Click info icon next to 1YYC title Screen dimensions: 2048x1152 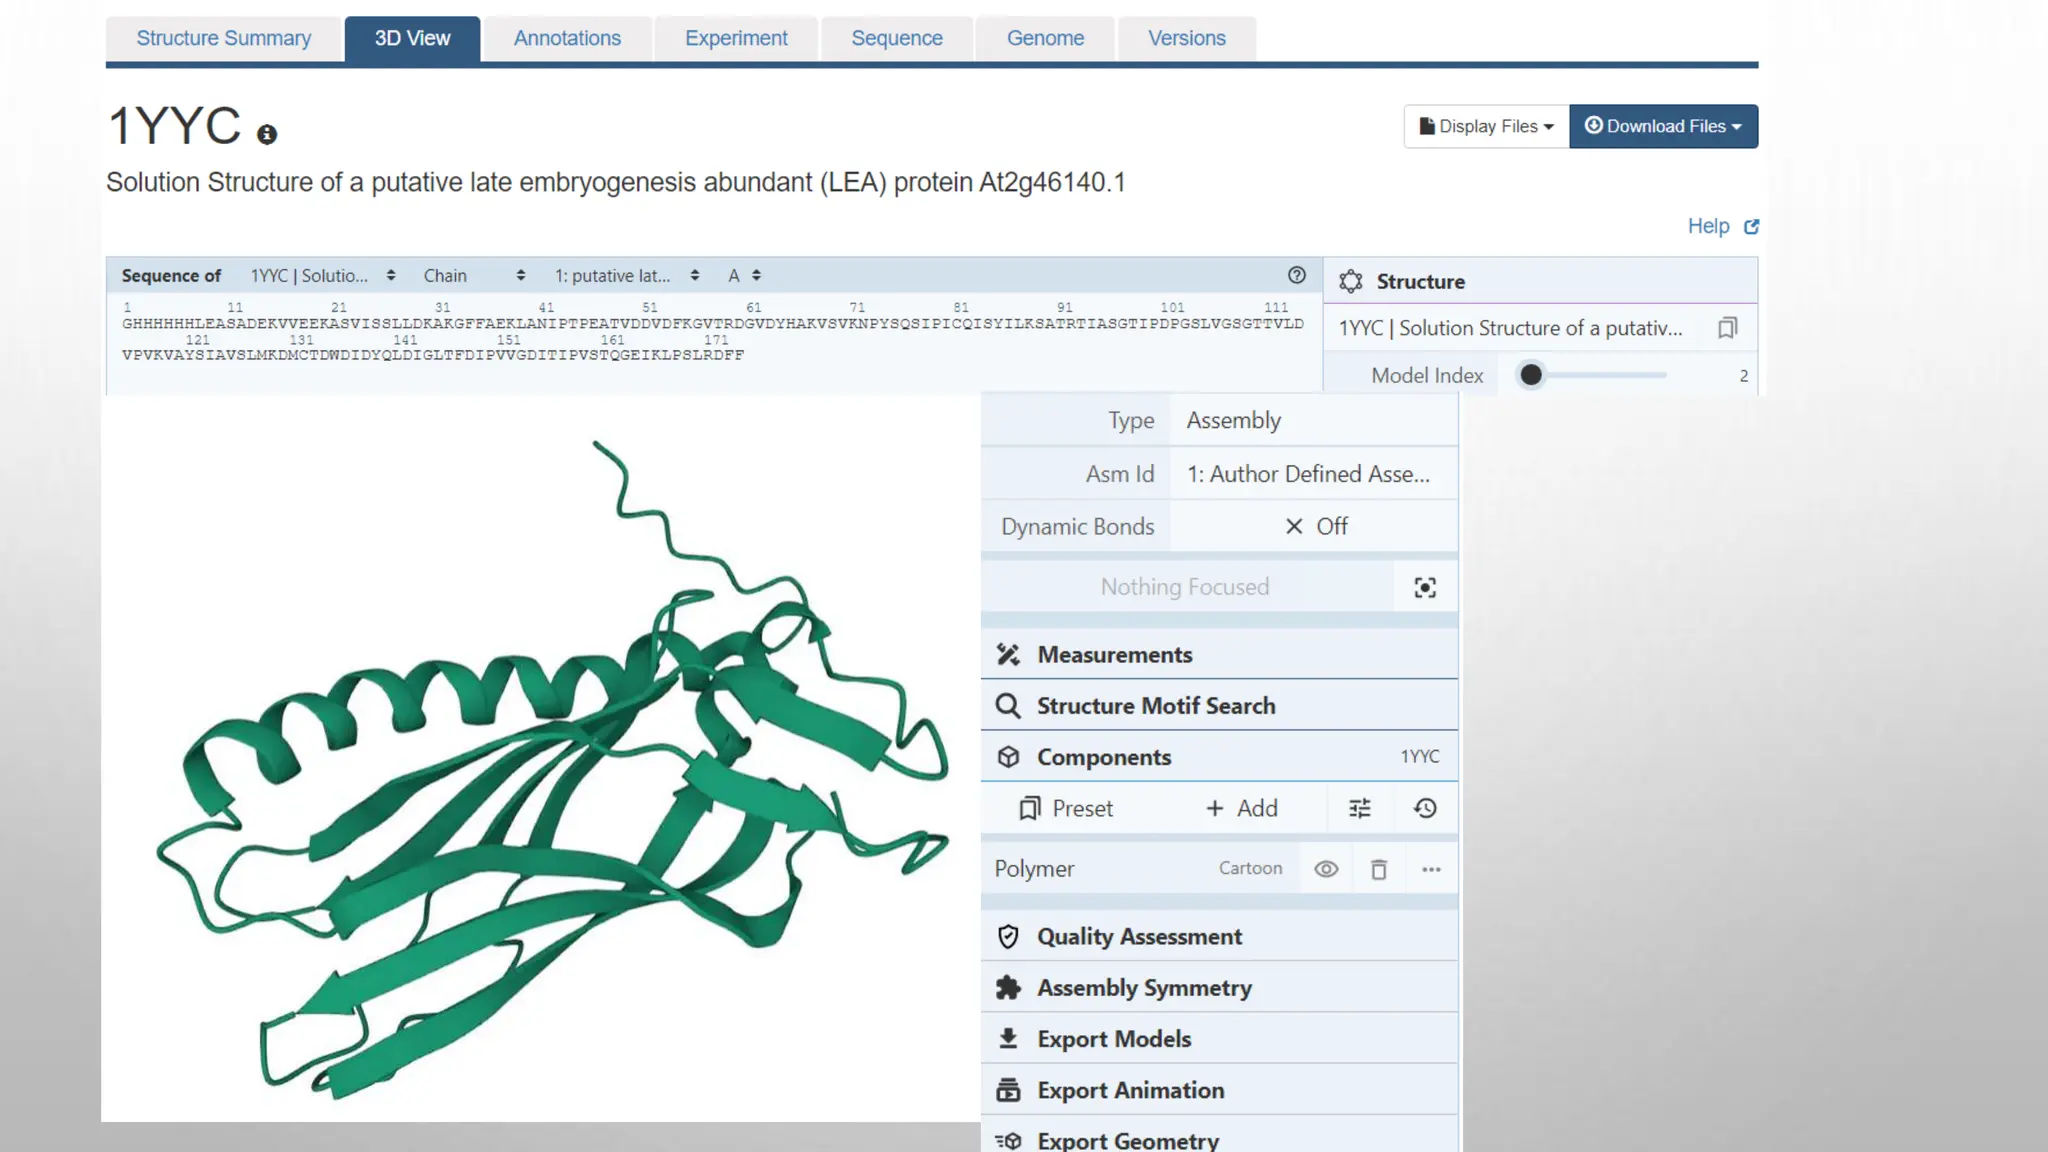click(x=266, y=134)
